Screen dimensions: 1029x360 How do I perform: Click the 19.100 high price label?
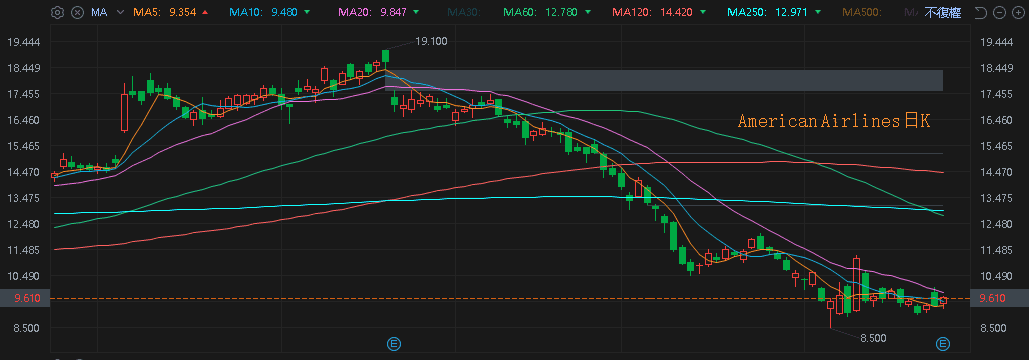pos(431,41)
